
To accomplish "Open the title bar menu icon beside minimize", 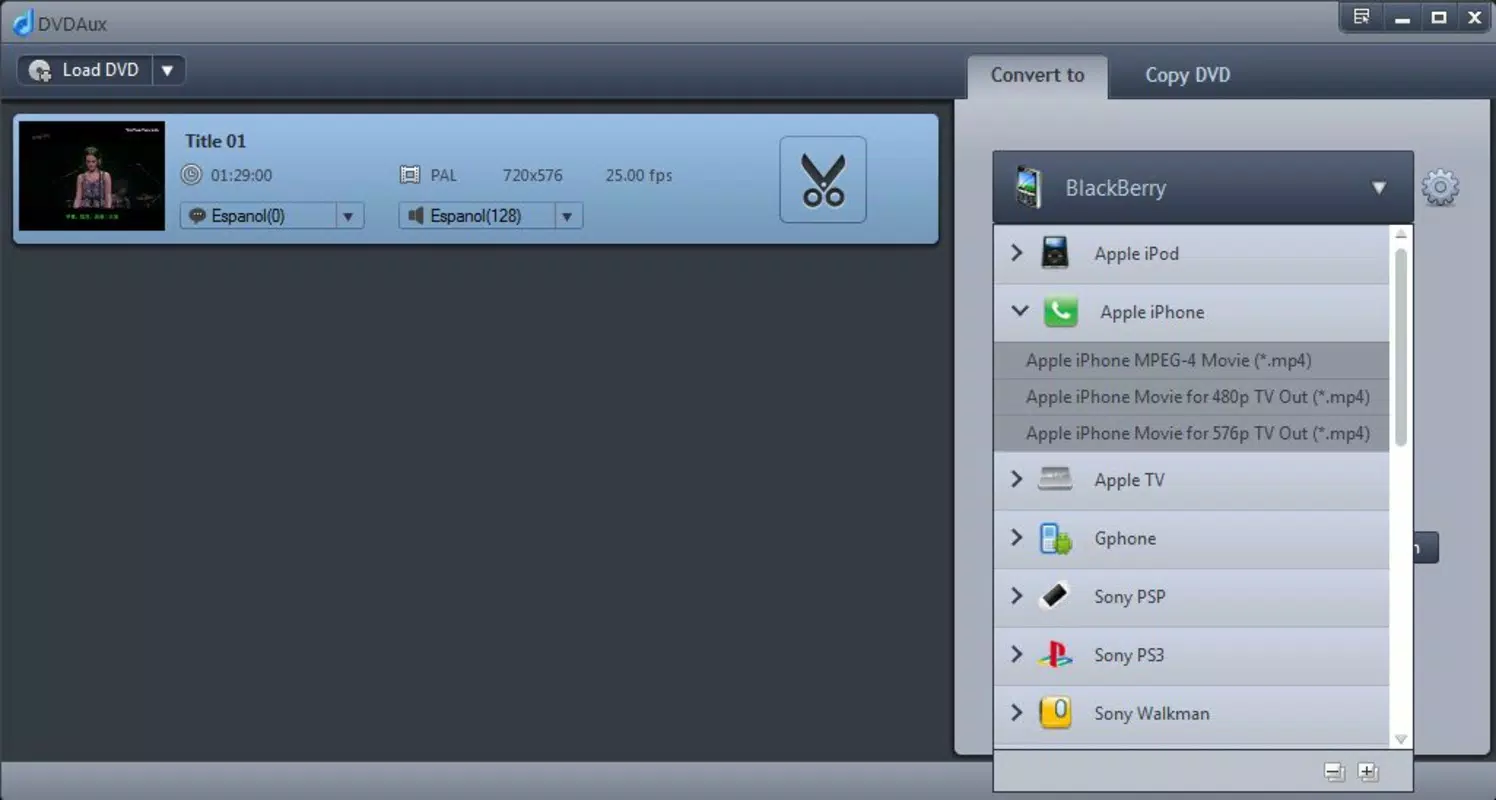I will tap(1361, 17).
